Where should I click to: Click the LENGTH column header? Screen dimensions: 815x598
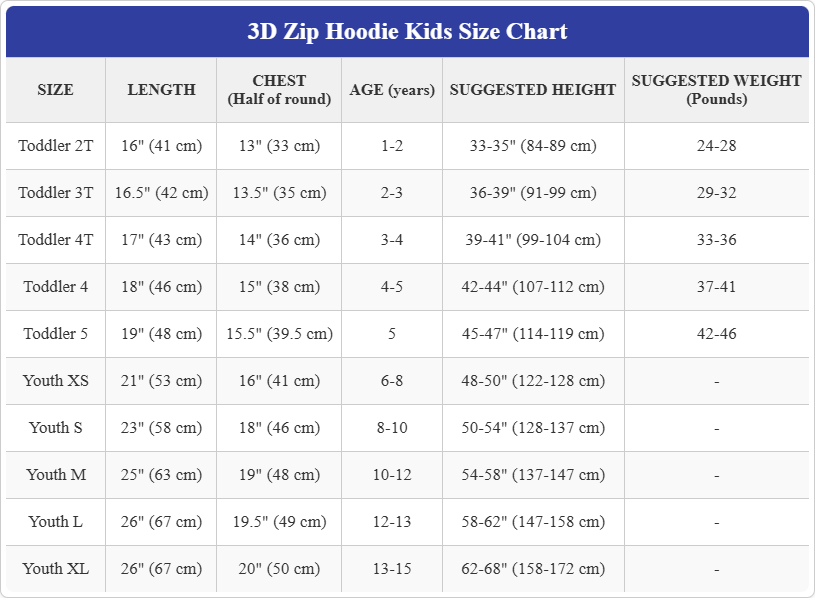(x=161, y=90)
